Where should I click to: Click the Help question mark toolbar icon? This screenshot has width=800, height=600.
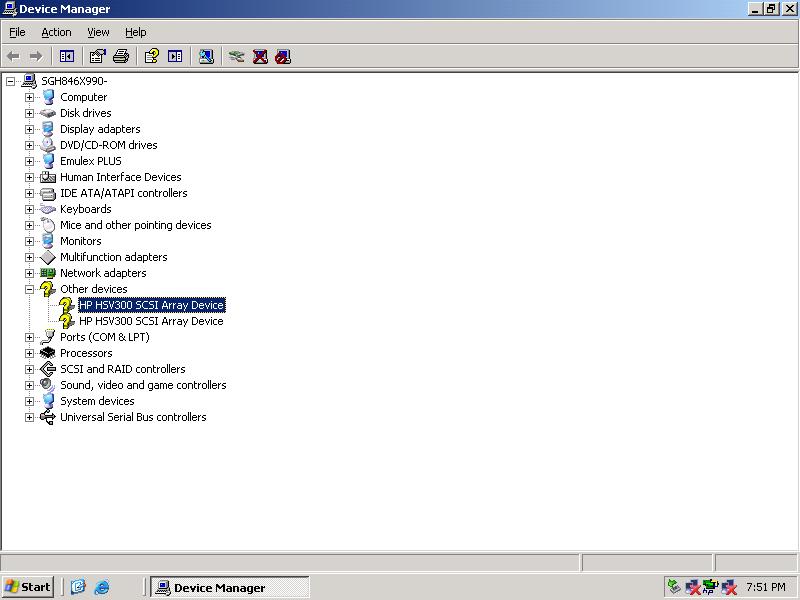coord(152,56)
